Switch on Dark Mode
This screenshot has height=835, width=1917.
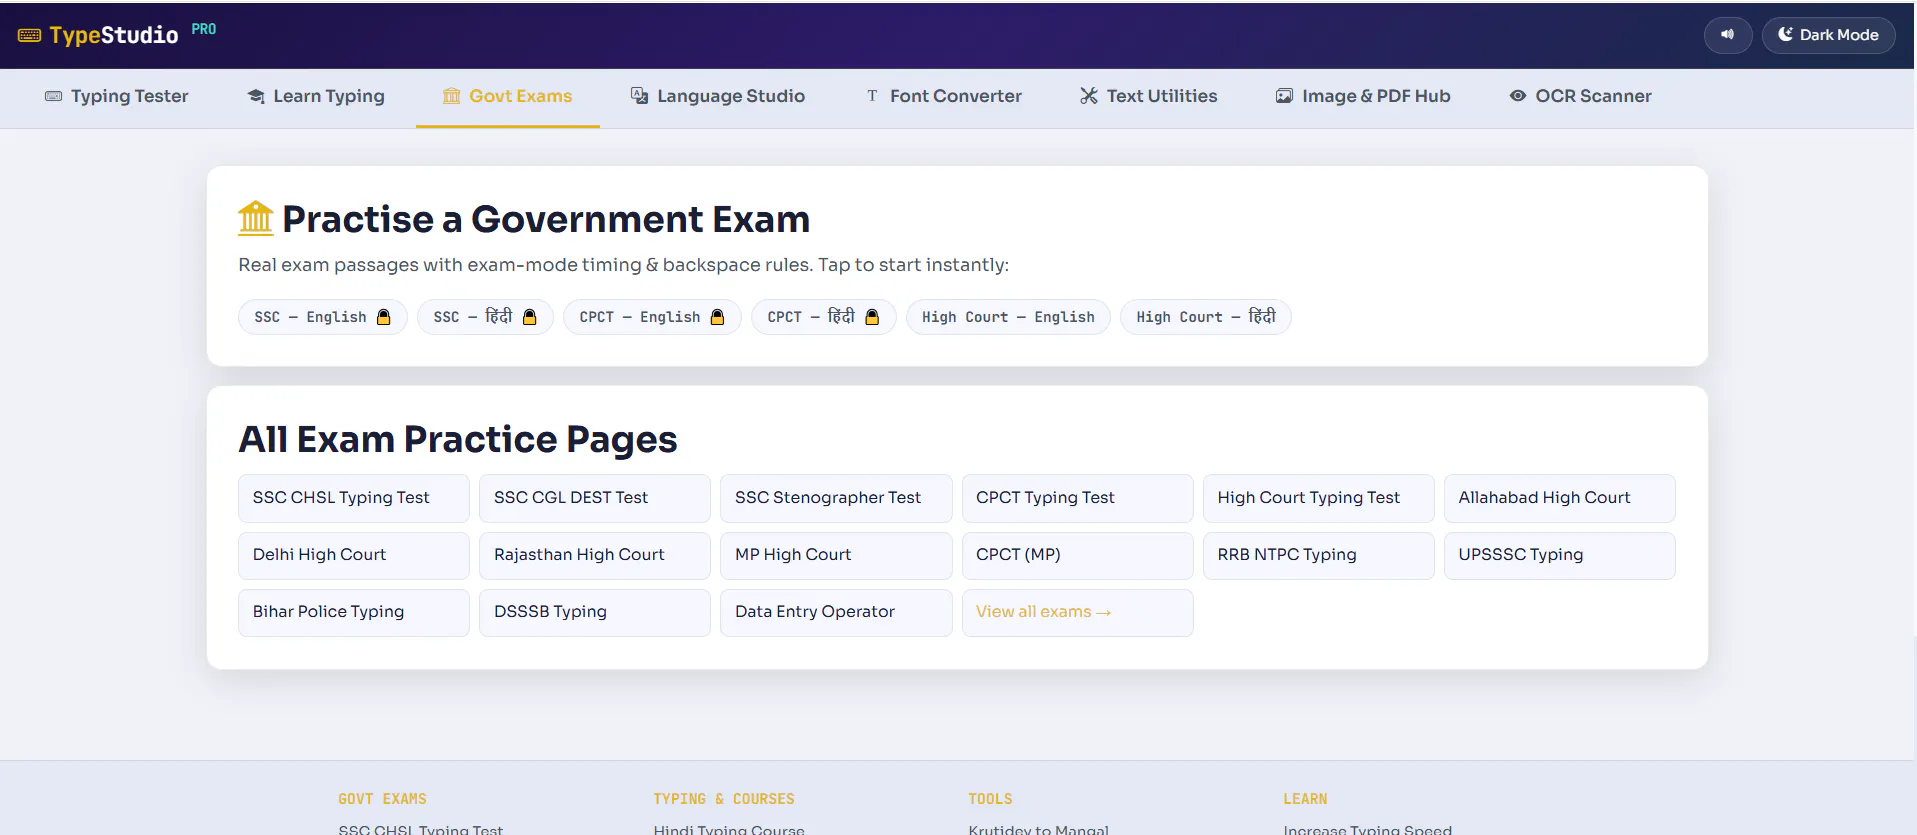click(1828, 35)
